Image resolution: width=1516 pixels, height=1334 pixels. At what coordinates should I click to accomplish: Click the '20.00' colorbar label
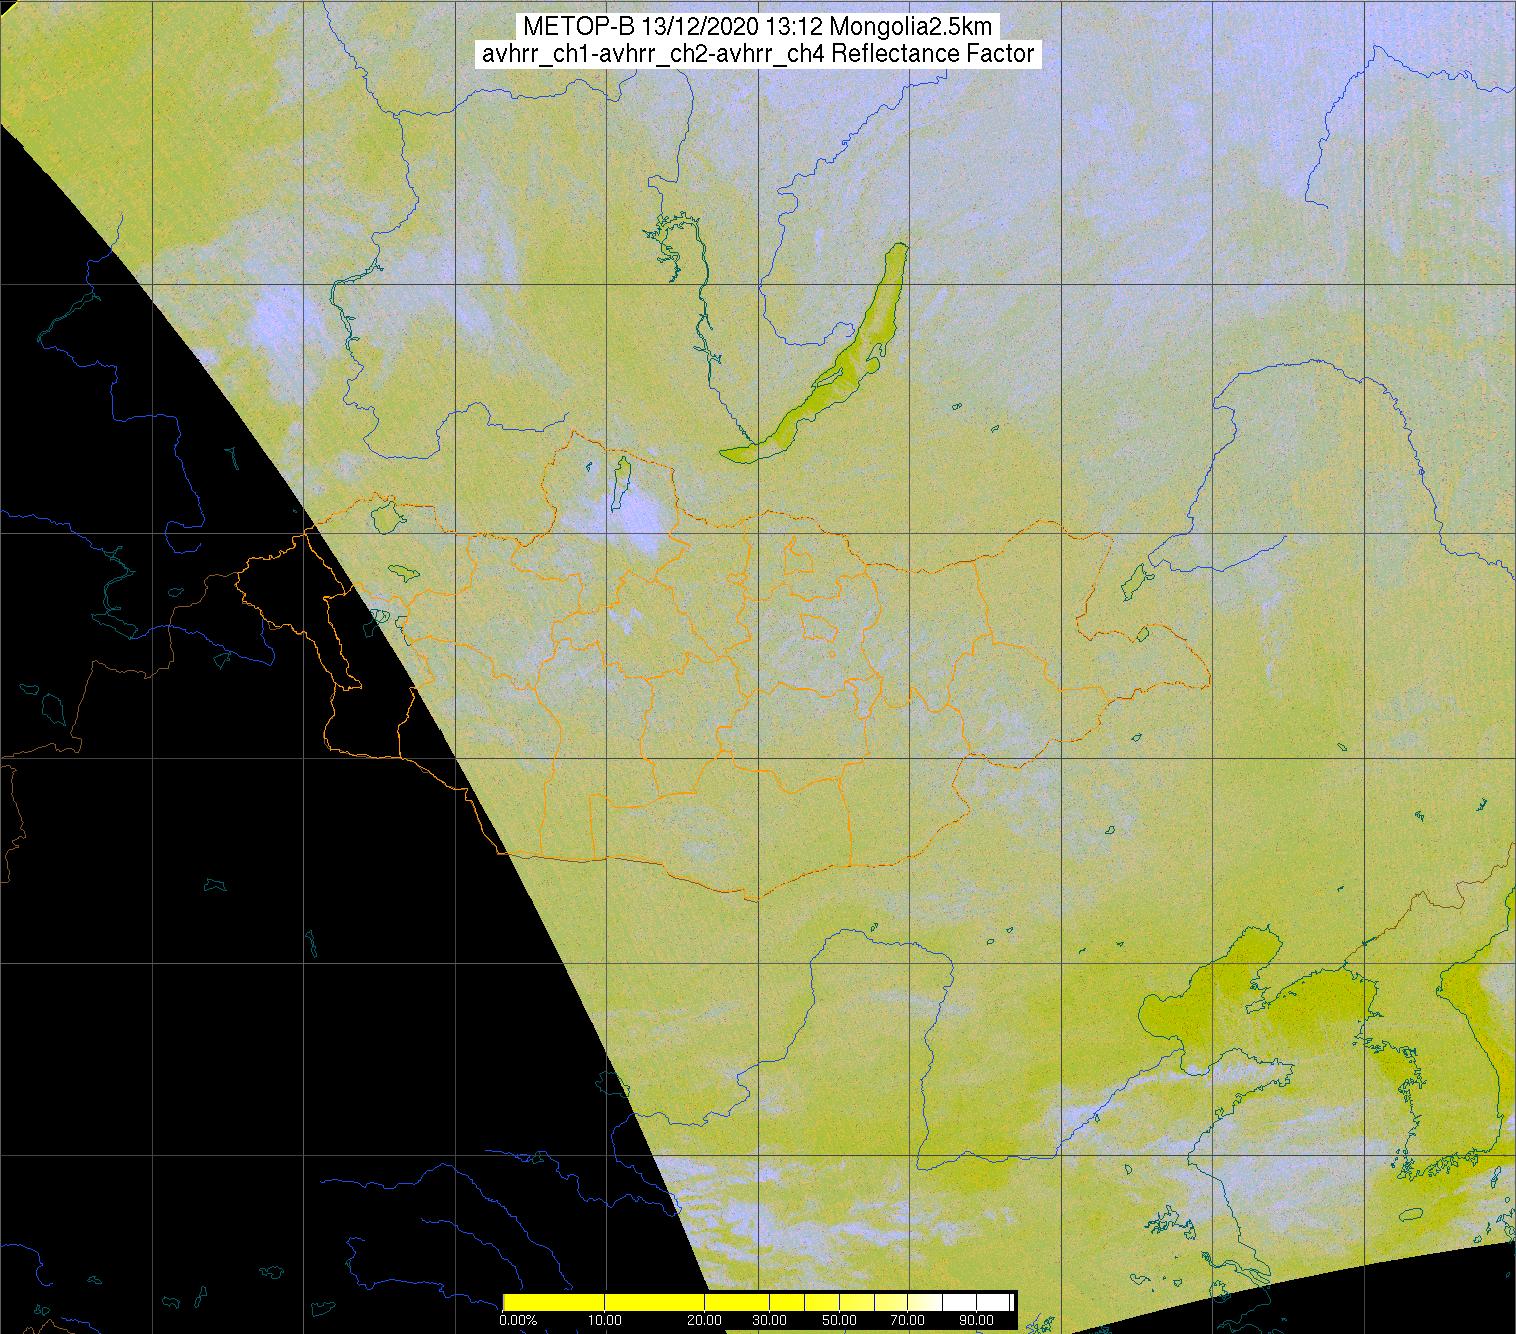[704, 1320]
